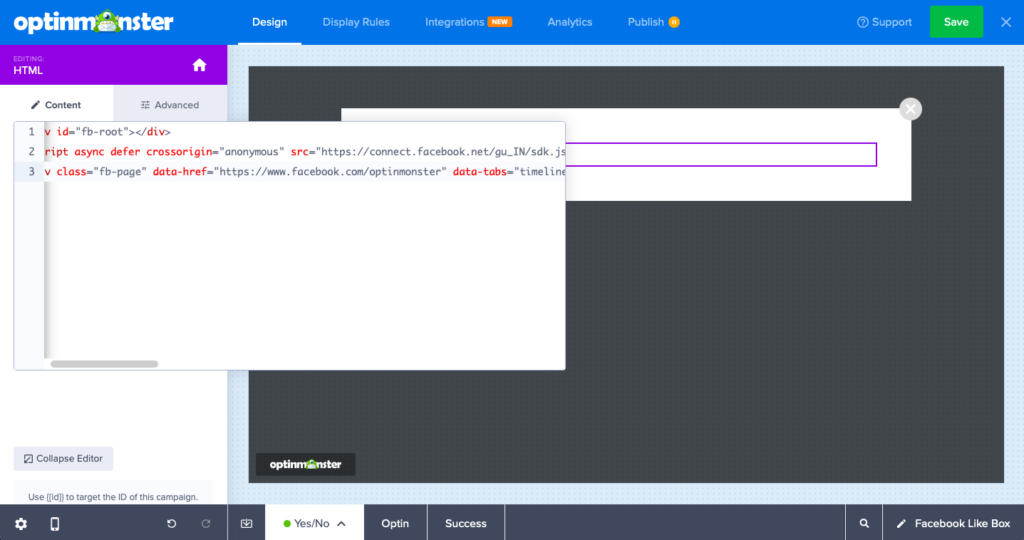Open the Publish tab

coord(646,22)
